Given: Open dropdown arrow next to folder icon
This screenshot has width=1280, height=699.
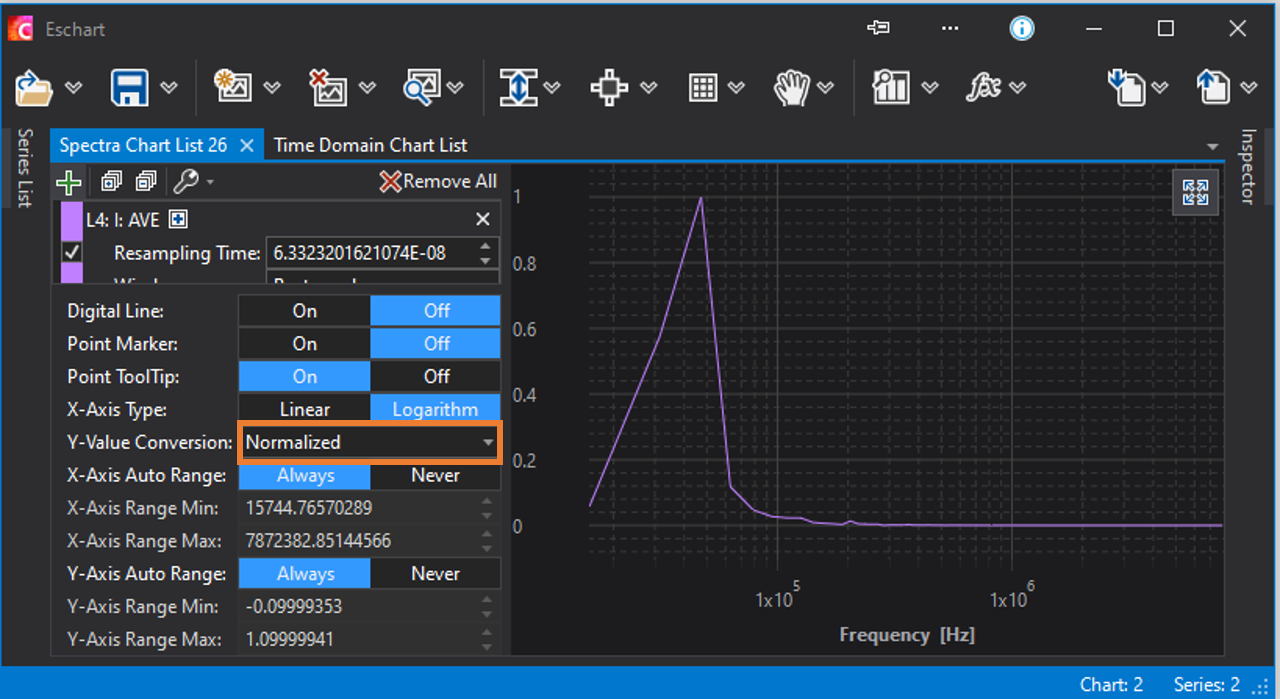Looking at the screenshot, I should tap(73, 88).
